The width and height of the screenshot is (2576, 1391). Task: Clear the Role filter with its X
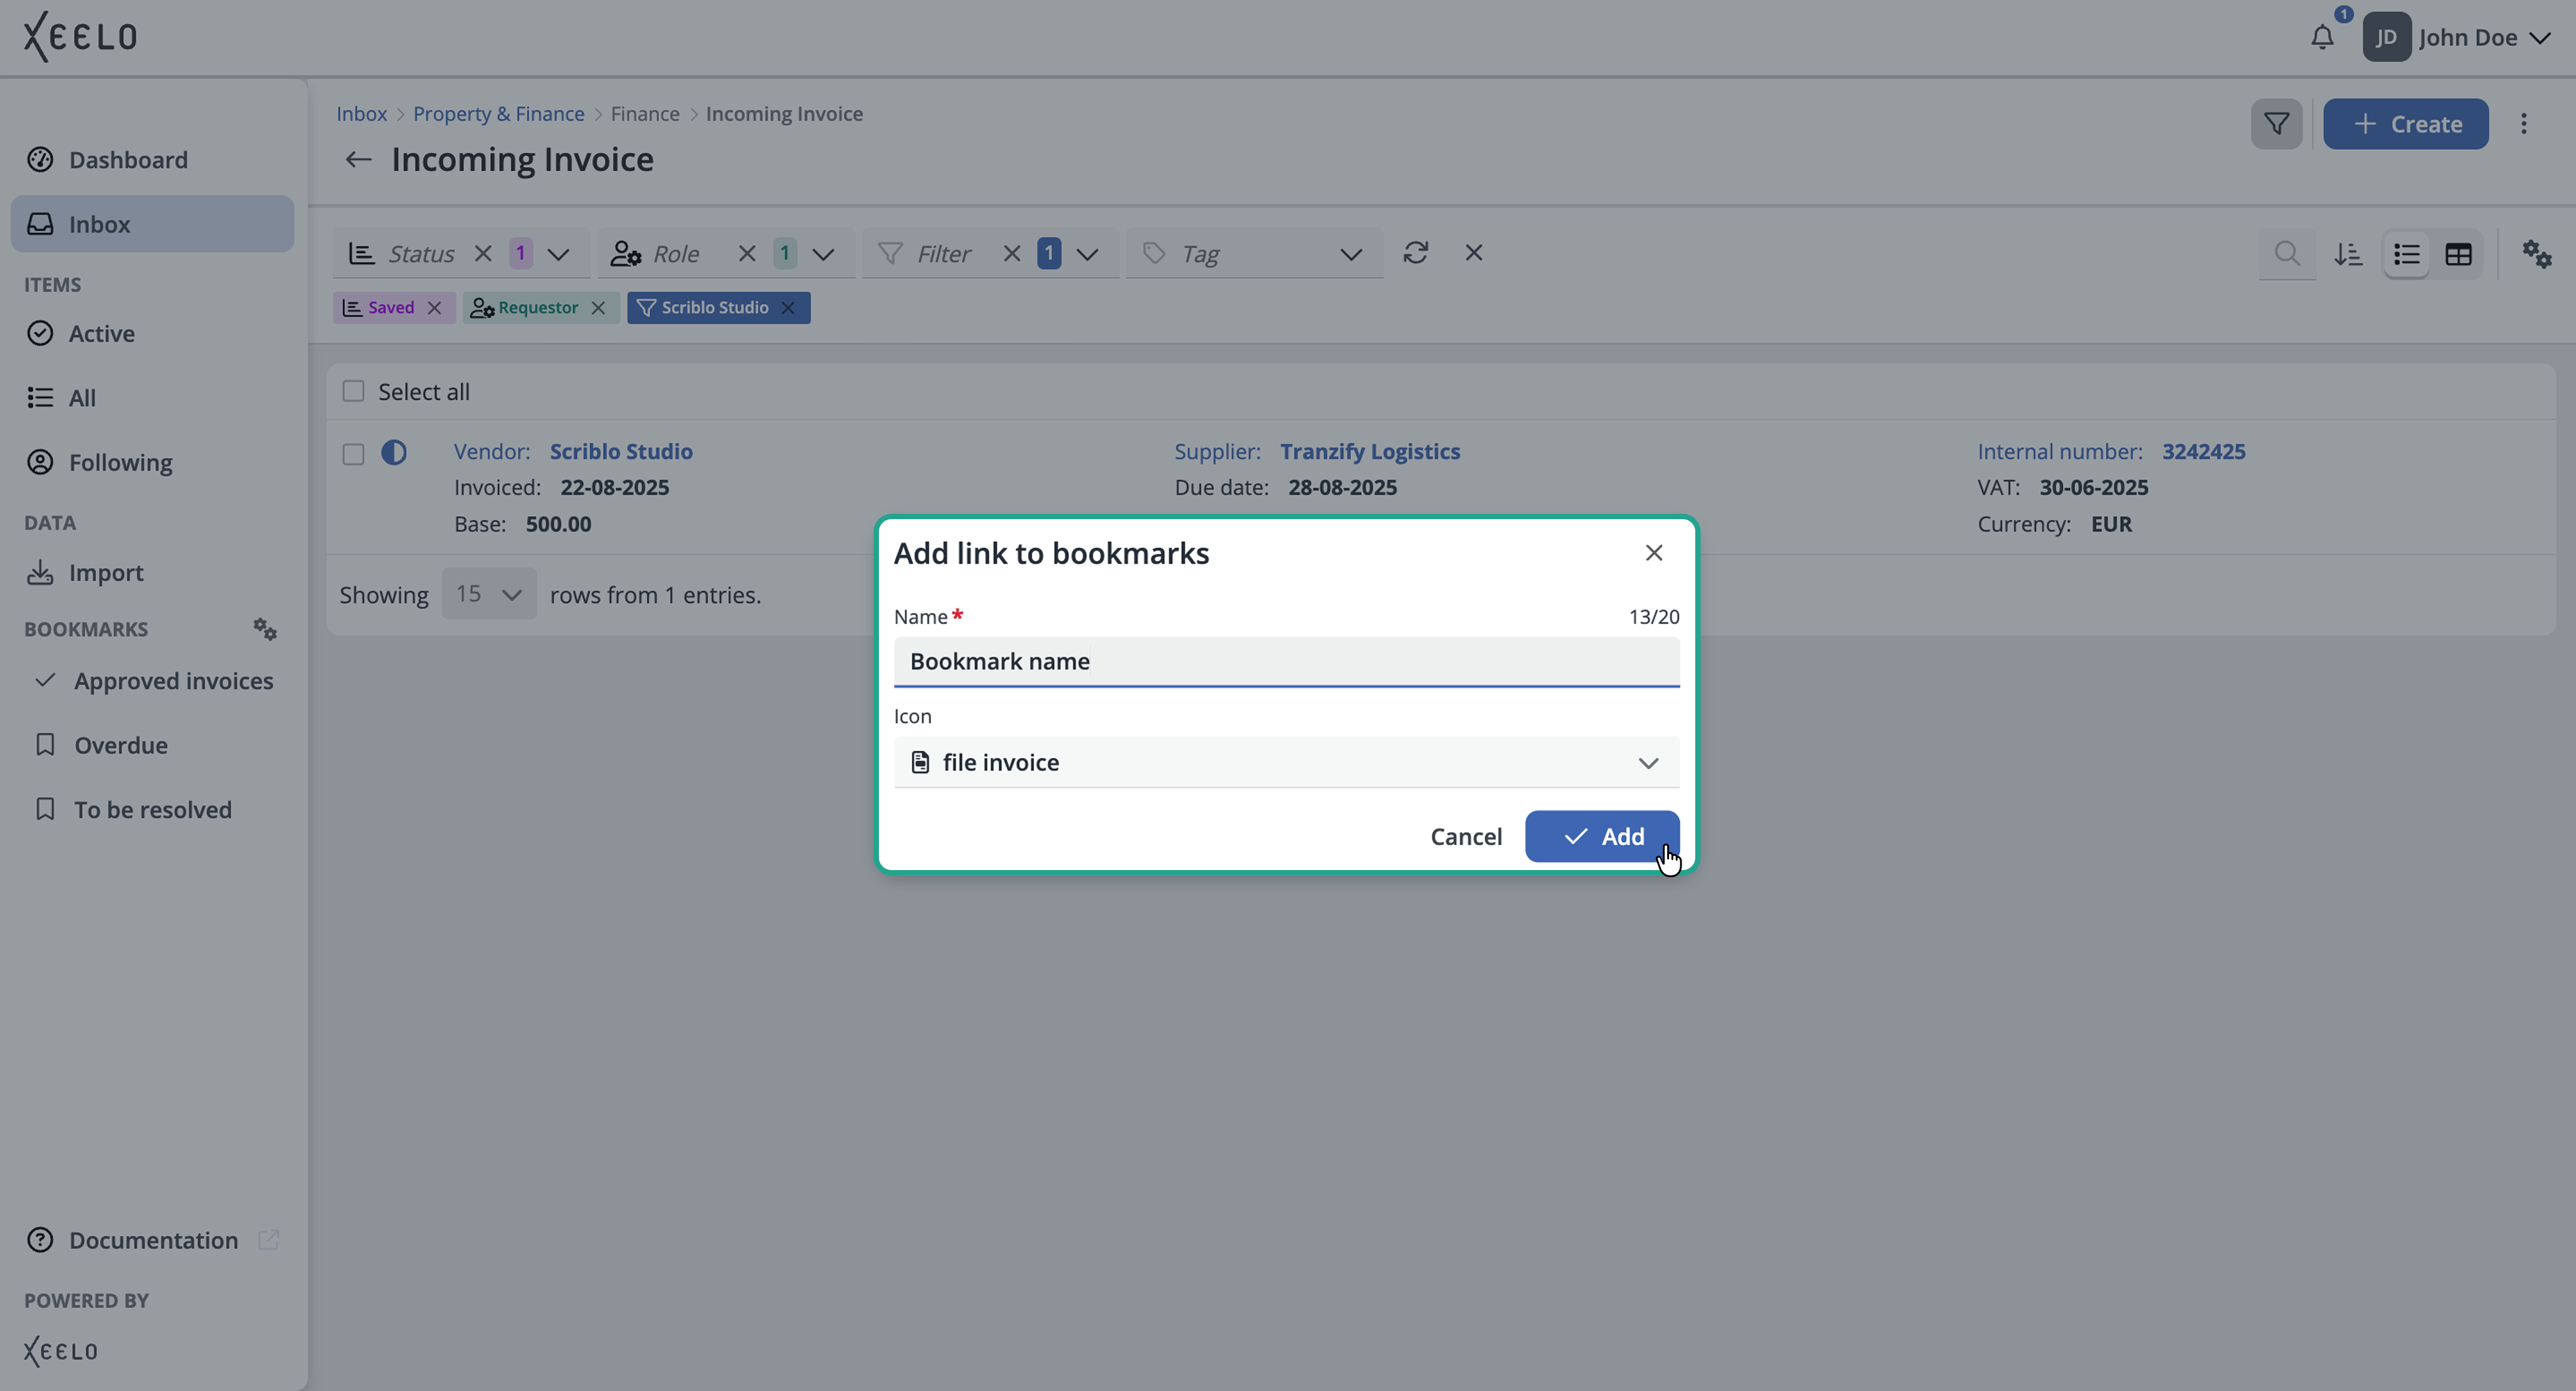(x=747, y=253)
